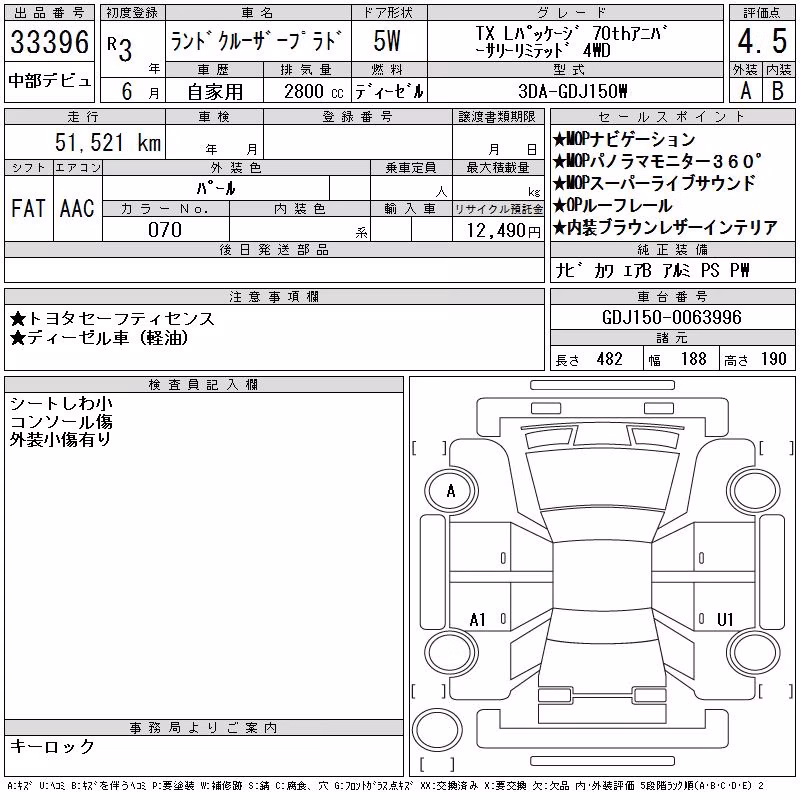This screenshot has width=800, height=800.
Task: Select the interior grade B
Action: (x=778, y=91)
